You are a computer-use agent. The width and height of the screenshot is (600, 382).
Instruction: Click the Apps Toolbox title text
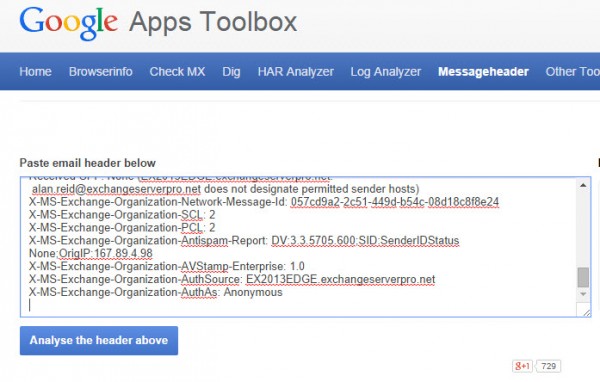(x=213, y=22)
